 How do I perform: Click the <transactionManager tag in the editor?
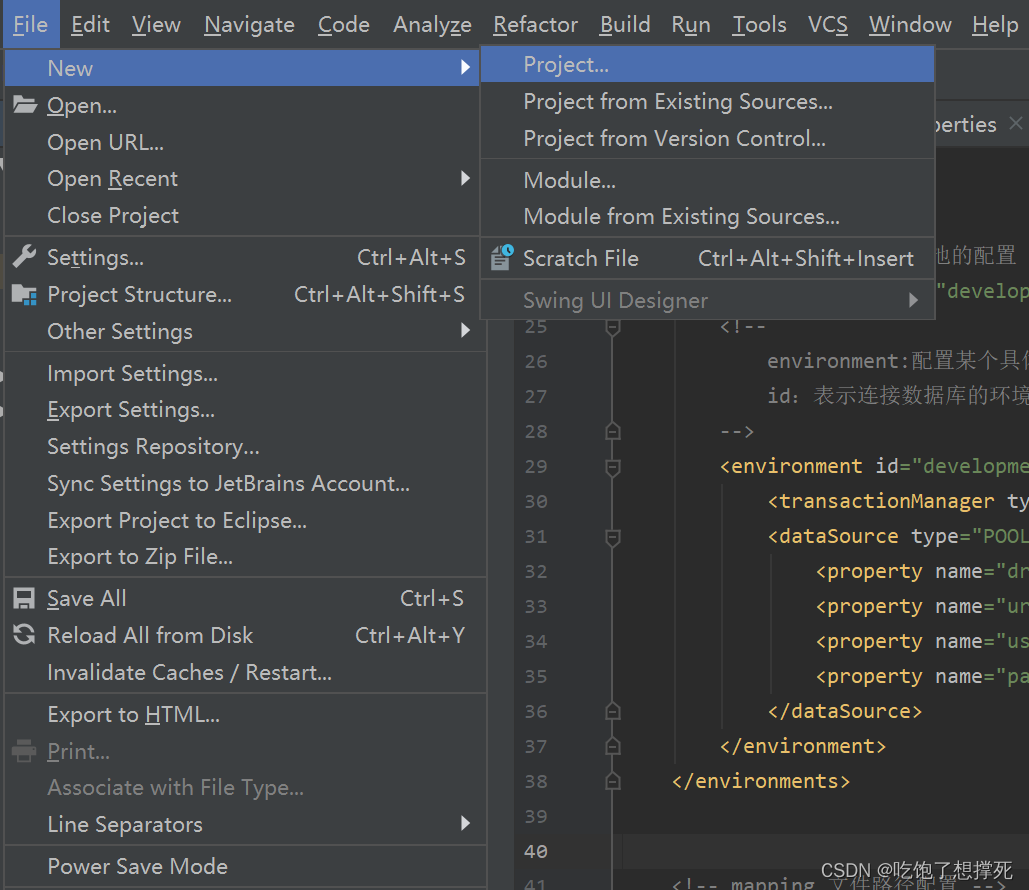click(881, 501)
